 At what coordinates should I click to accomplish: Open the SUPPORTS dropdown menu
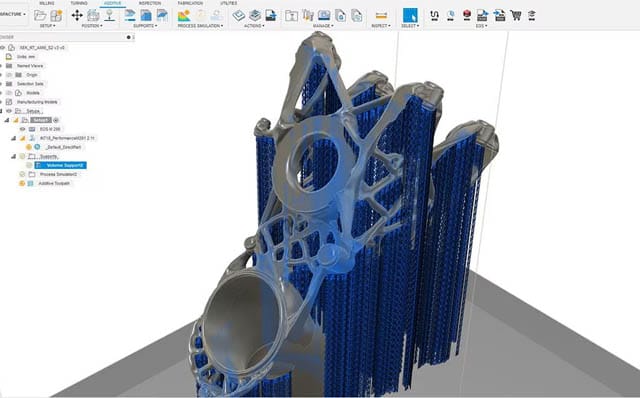click(145, 26)
